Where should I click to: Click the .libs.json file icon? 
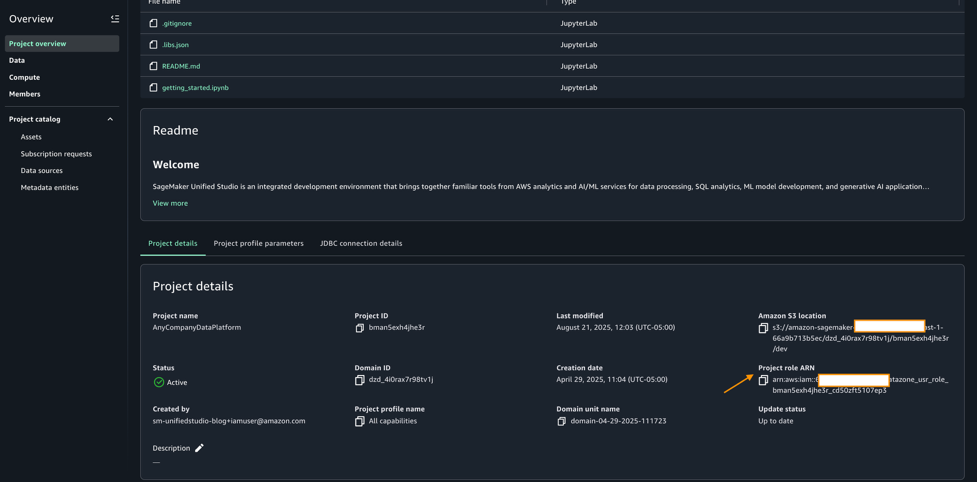point(153,45)
